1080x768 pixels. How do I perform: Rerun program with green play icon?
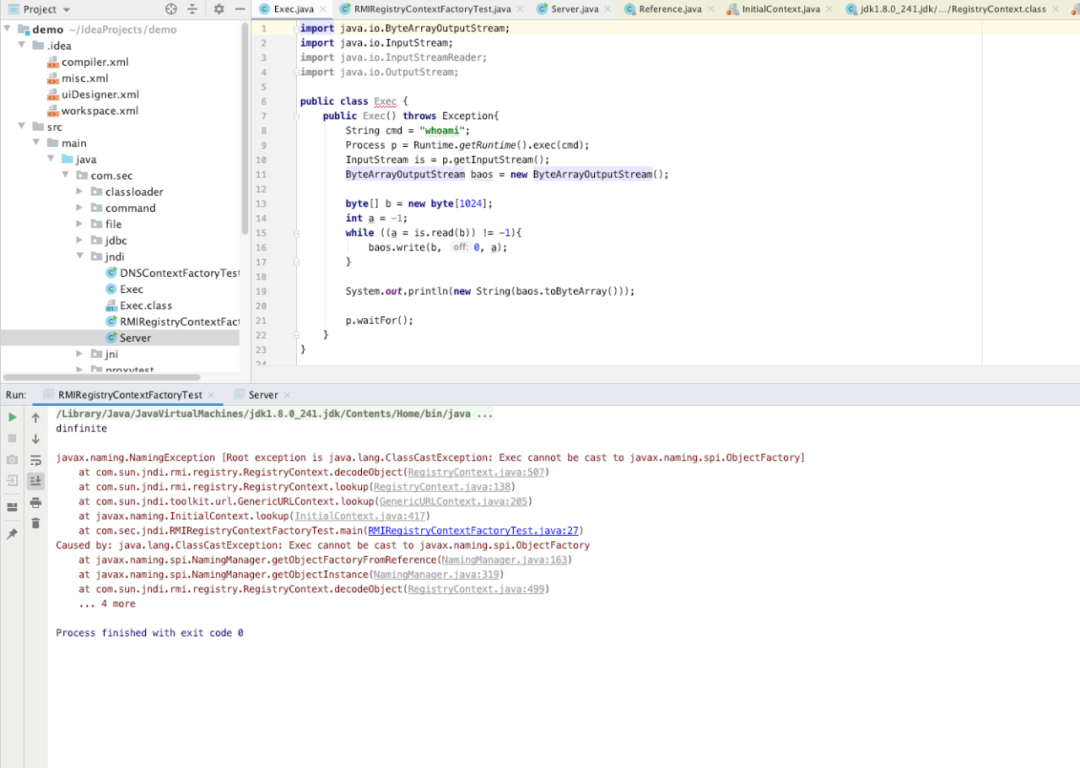coord(12,417)
